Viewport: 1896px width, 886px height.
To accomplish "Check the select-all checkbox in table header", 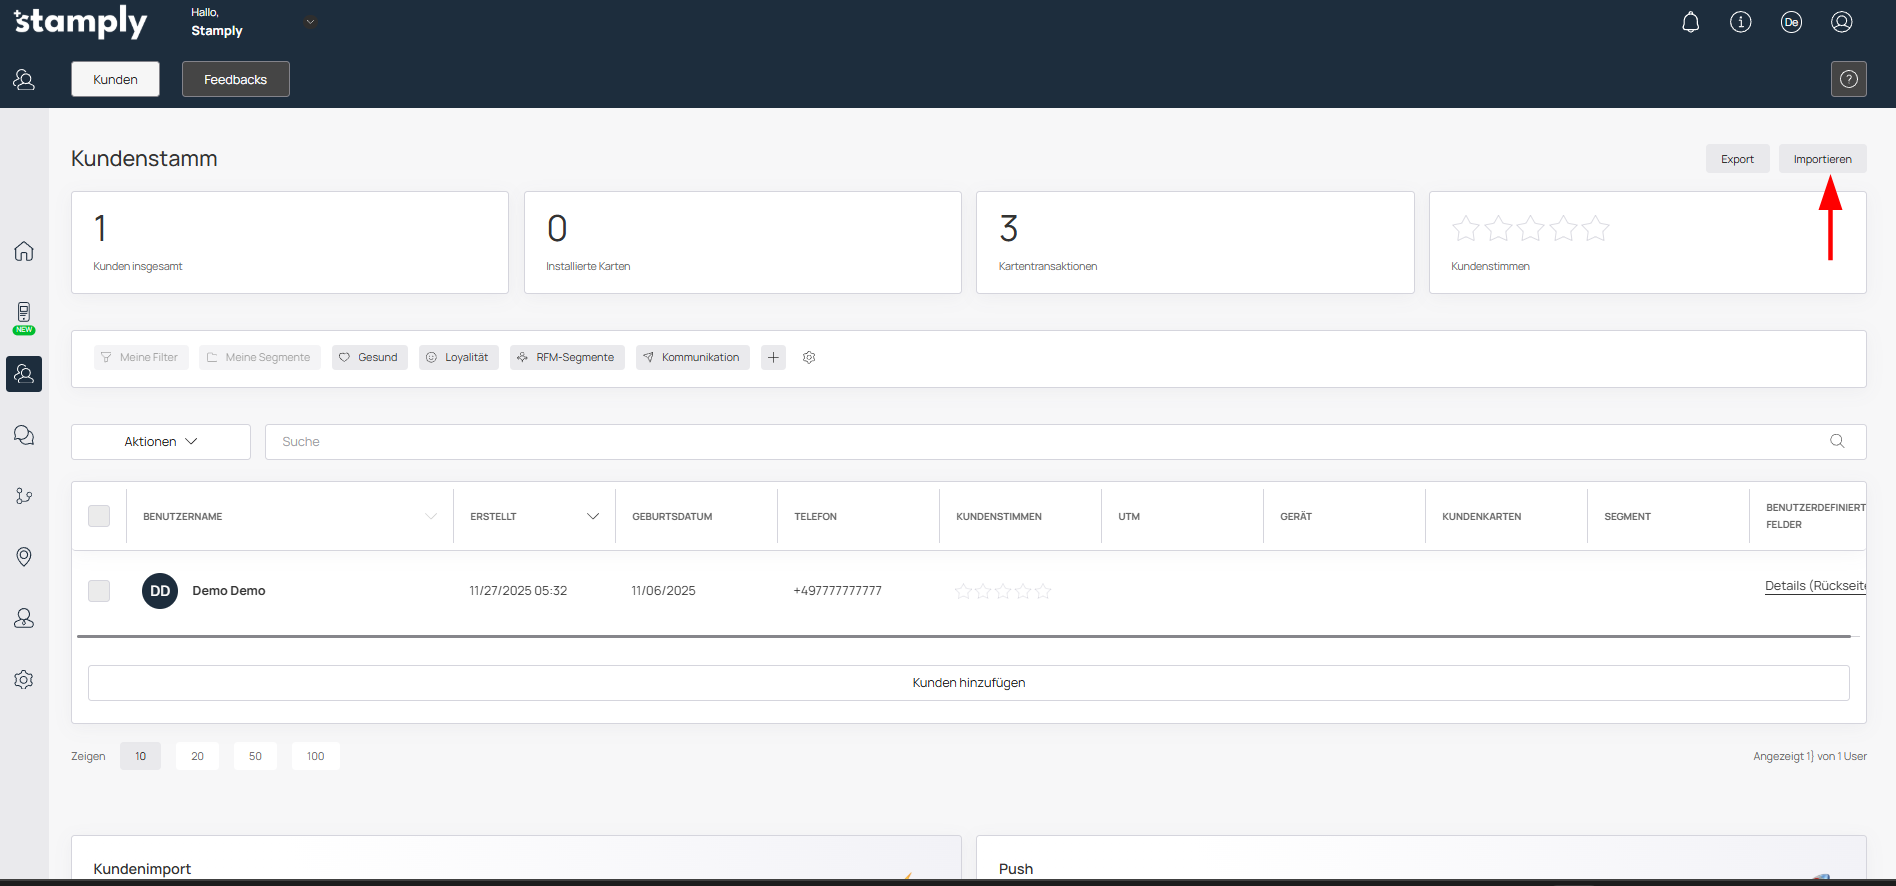I will click(x=99, y=516).
